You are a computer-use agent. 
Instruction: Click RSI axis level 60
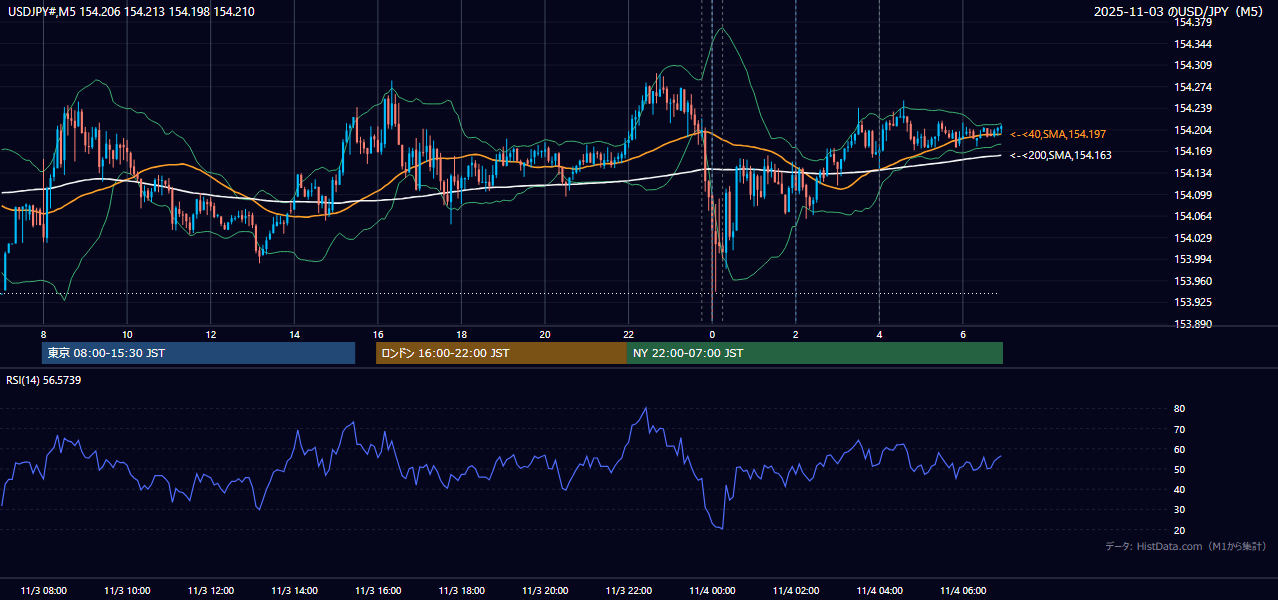point(1180,449)
